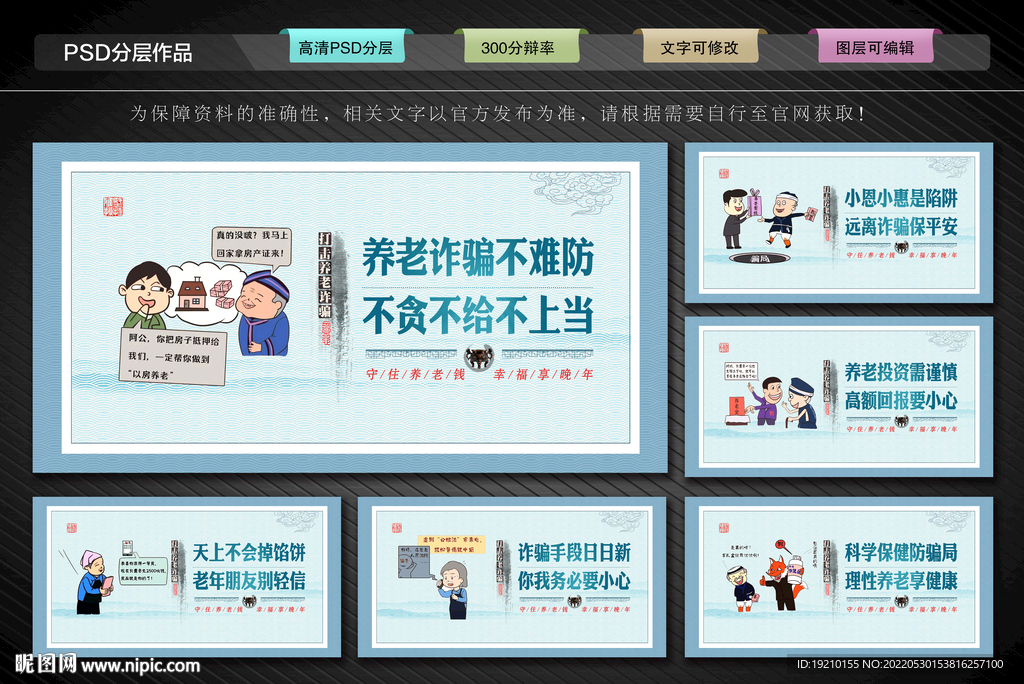Image resolution: width=1024 pixels, height=684 pixels.
Task: Click the 老年朋友别轻信 text line
Action: pyautogui.click(x=249, y=580)
